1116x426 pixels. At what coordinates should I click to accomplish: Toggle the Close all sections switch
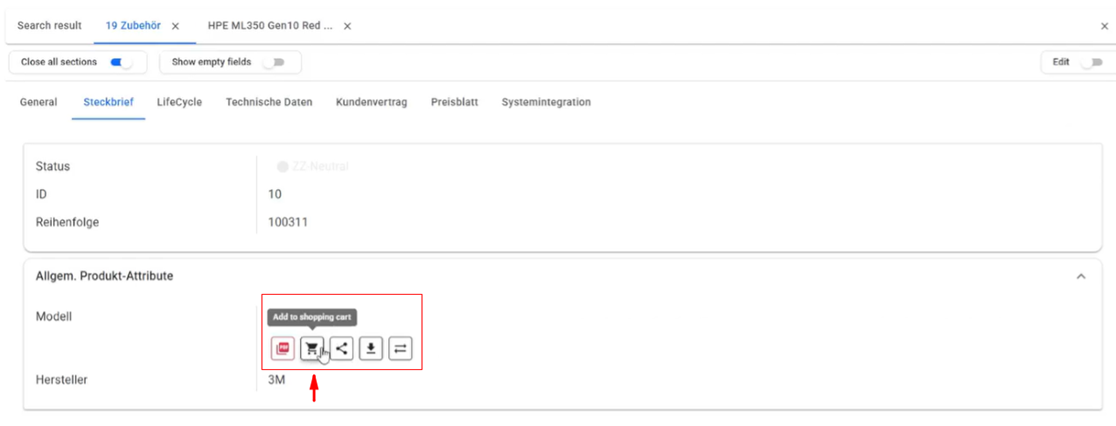coord(121,62)
